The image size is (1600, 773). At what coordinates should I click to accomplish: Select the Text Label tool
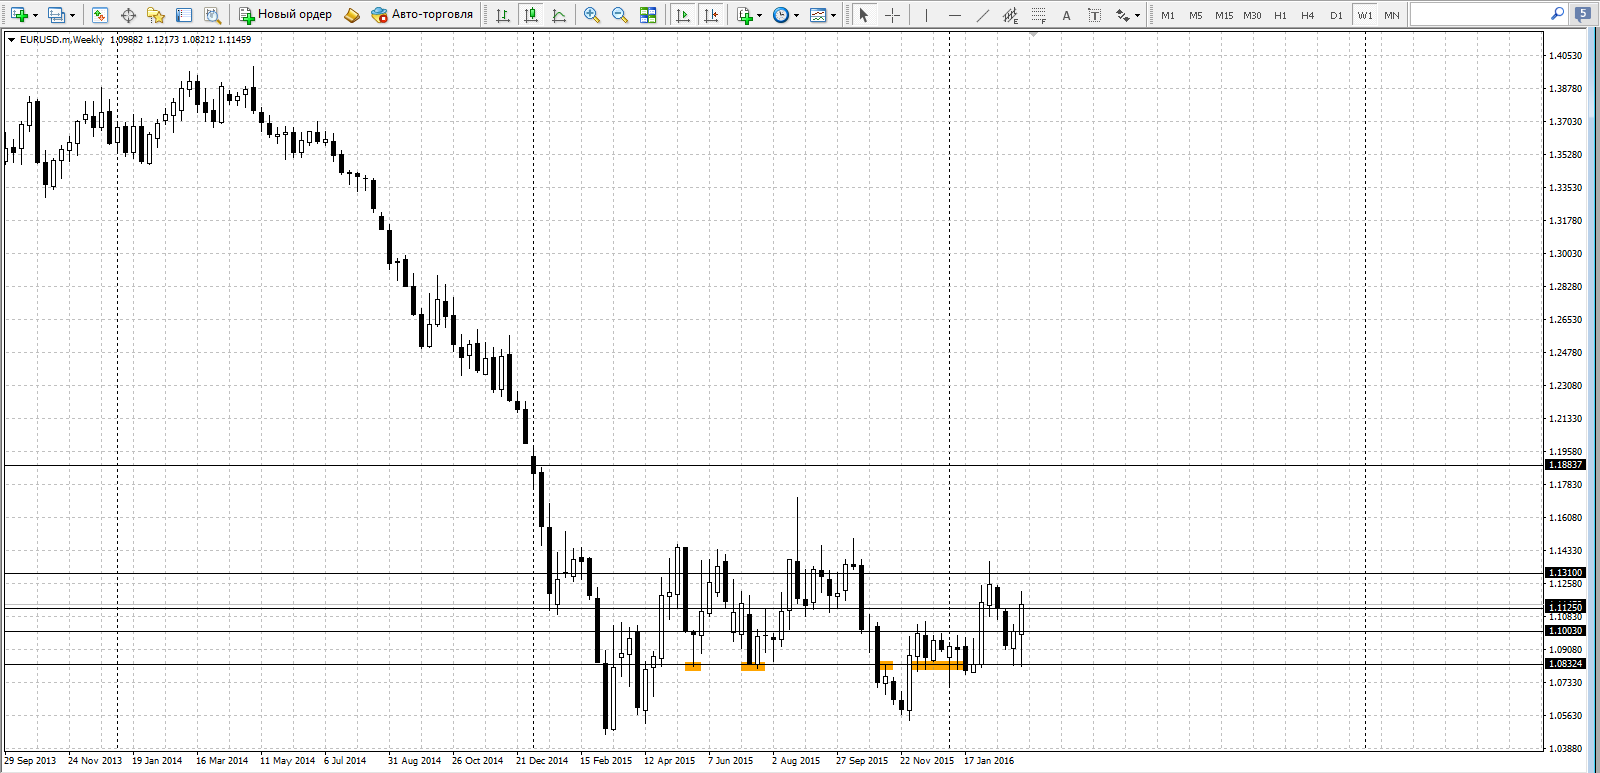click(1094, 15)
